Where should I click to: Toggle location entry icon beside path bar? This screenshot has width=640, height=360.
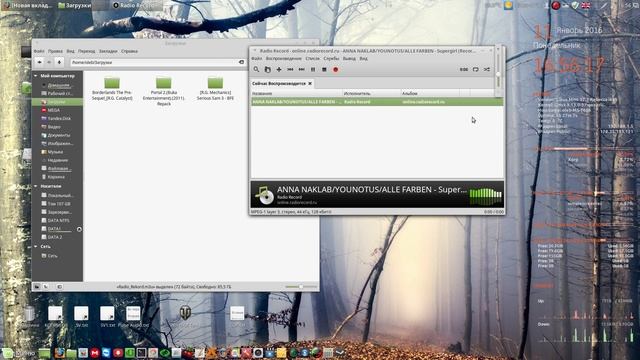pos(241,62)
